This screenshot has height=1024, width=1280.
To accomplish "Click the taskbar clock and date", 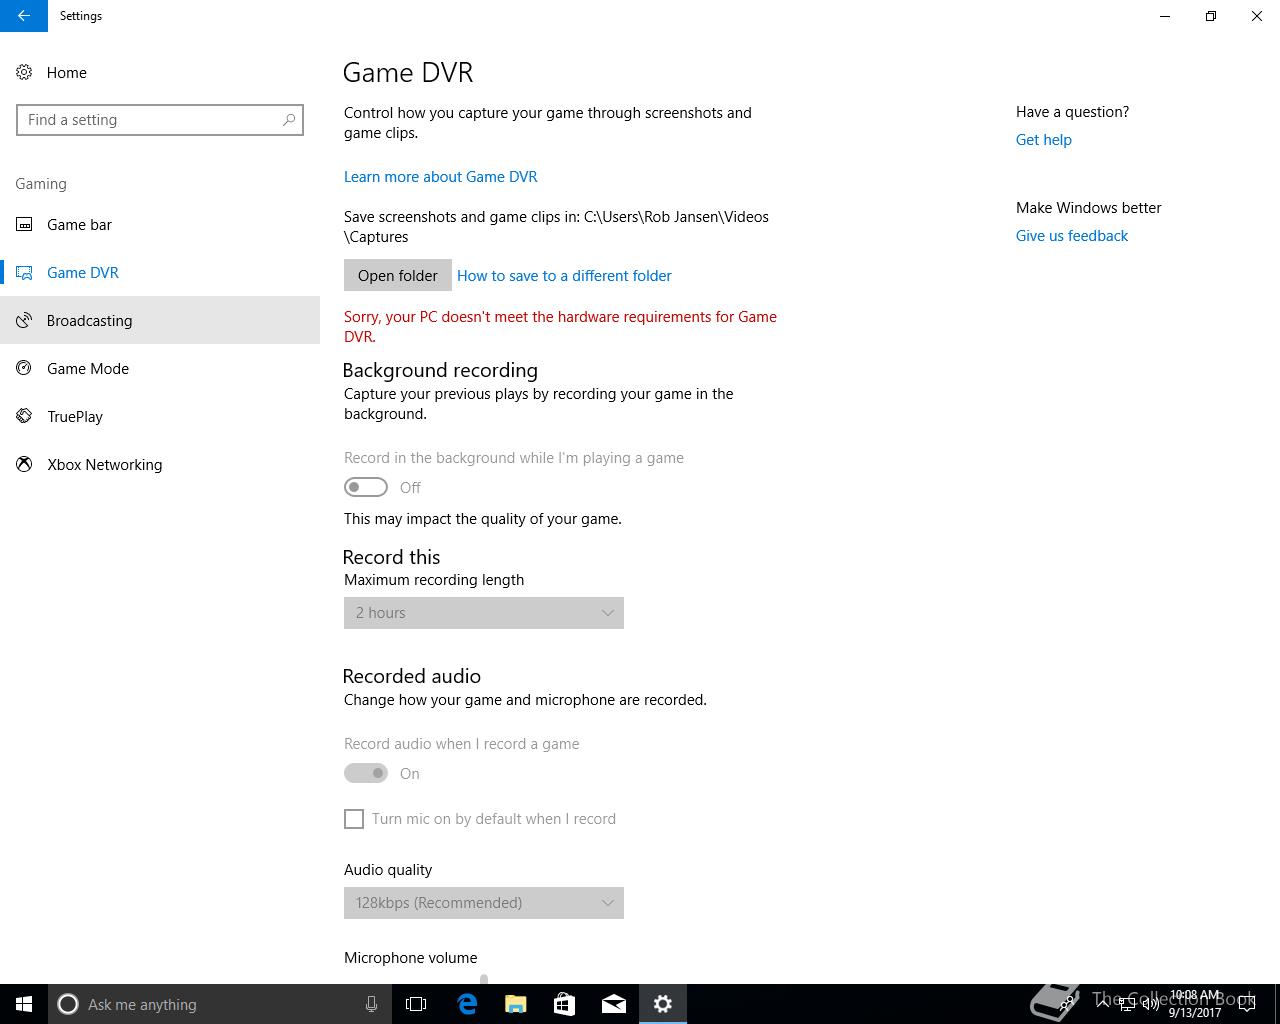I will tap(1195, 1004).
